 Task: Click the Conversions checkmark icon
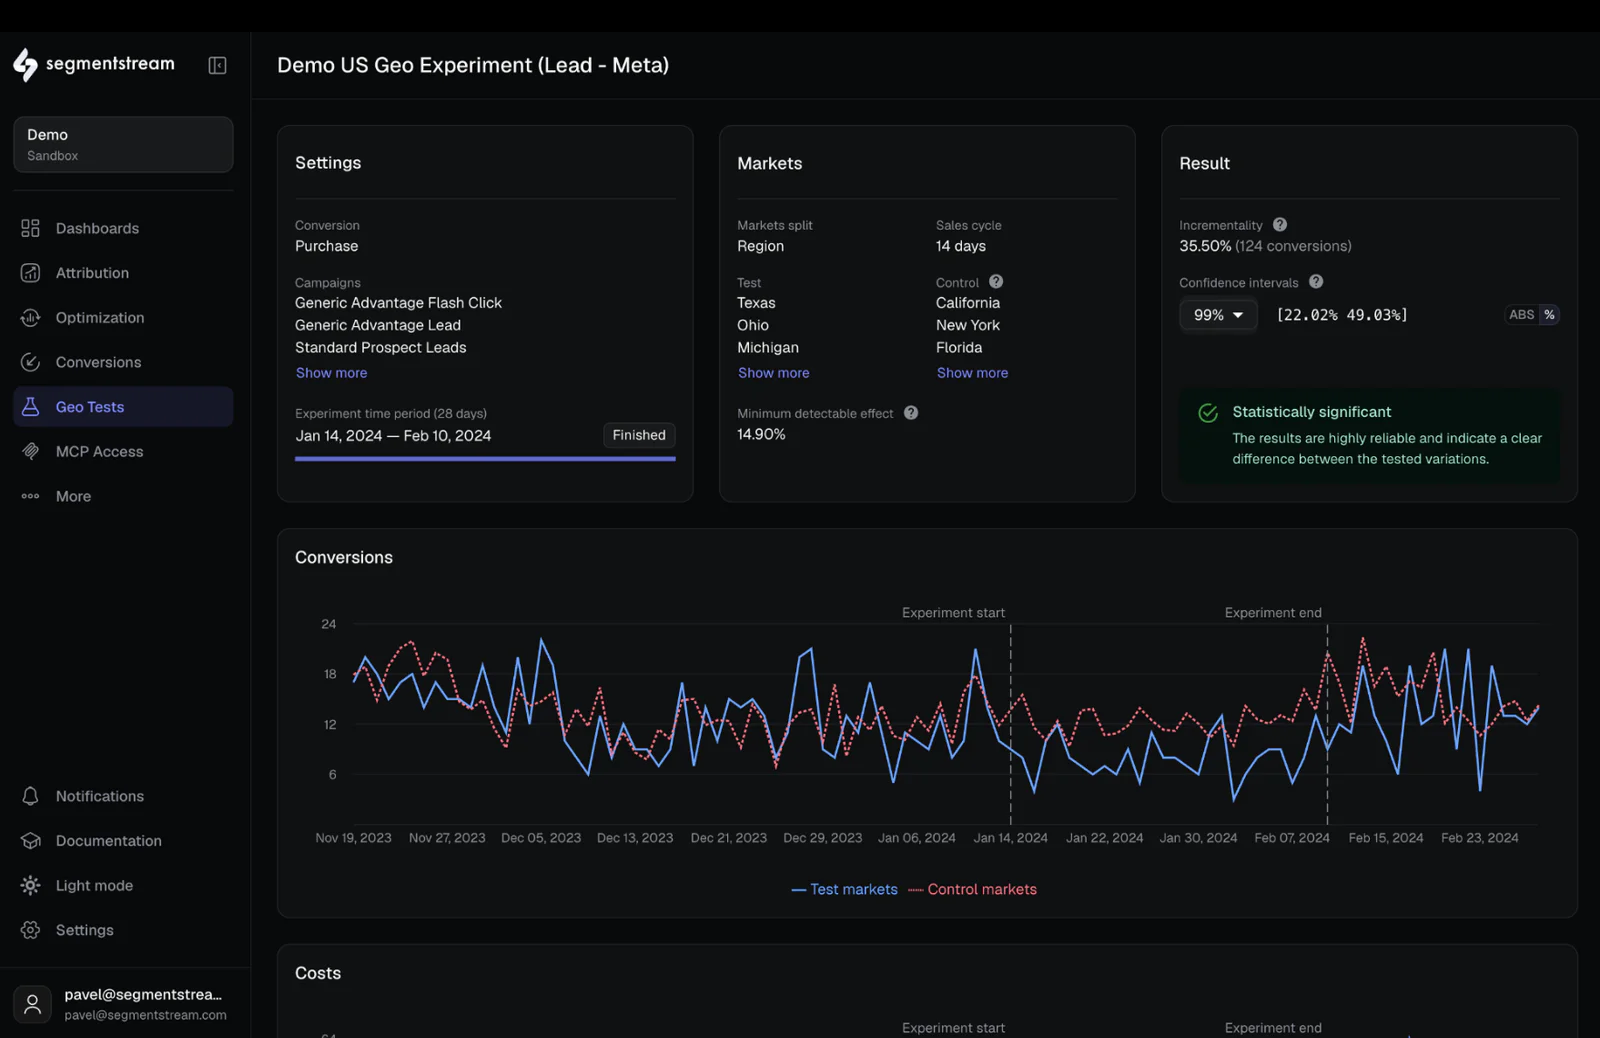click(30, 362)
